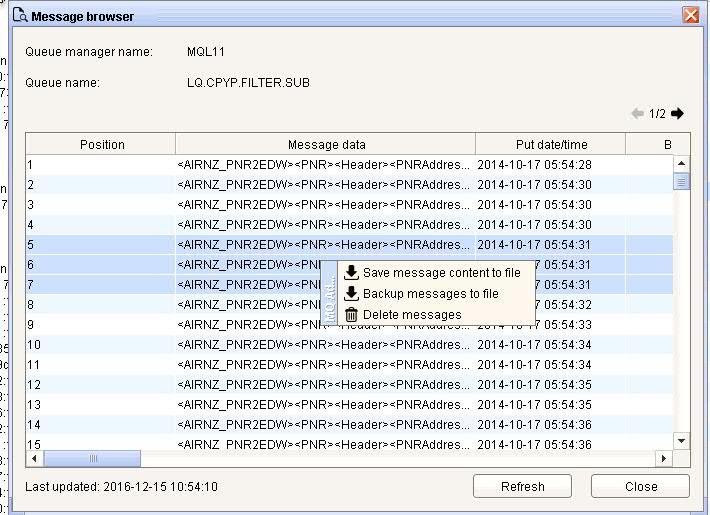Click the download icon beside Save message content

[351, 273]
